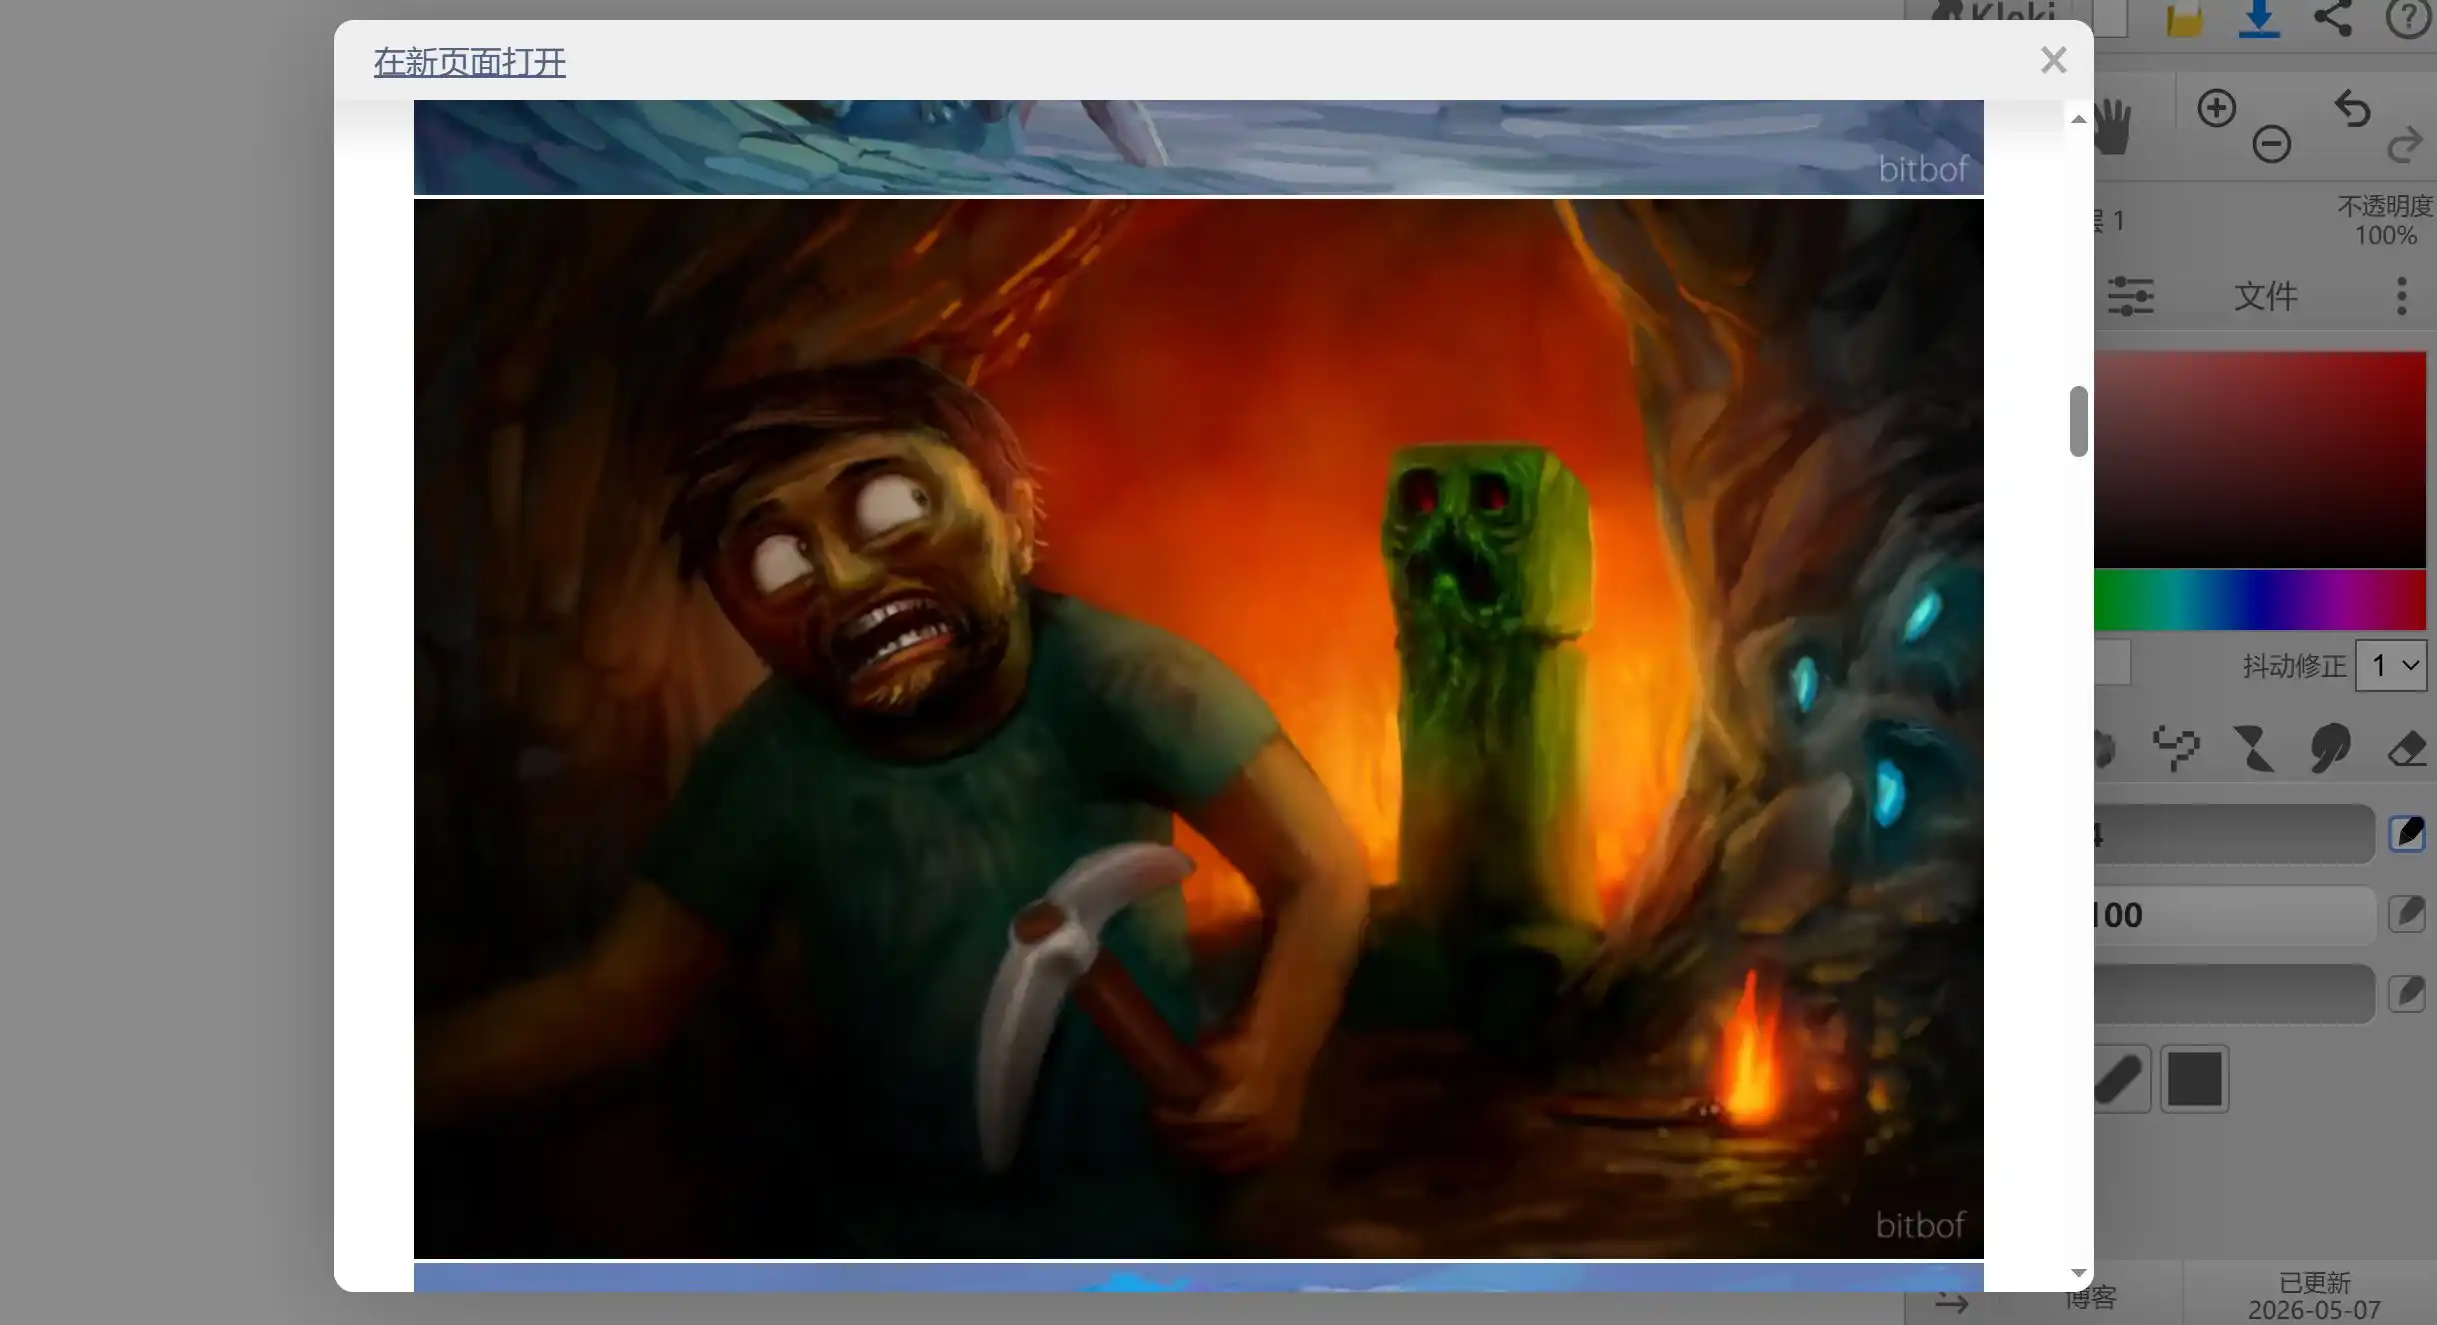Image resolution: width=2437 pixels, height=1325 pixels.
Task: Click the 不透明度 100% layer opacity label
Action: (x=2384, y=221)
